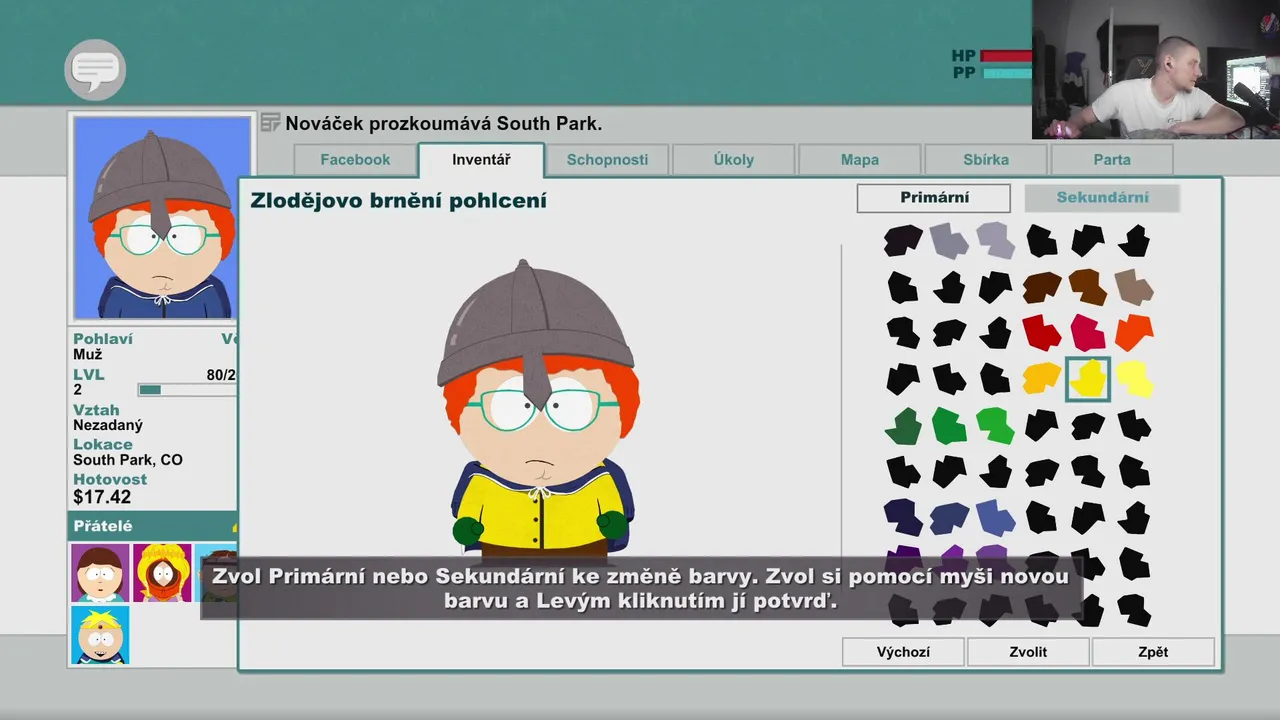Choose the orange dye swatch
Image resolution: width=1280 pixels, height=720 pixels.
1134,333
